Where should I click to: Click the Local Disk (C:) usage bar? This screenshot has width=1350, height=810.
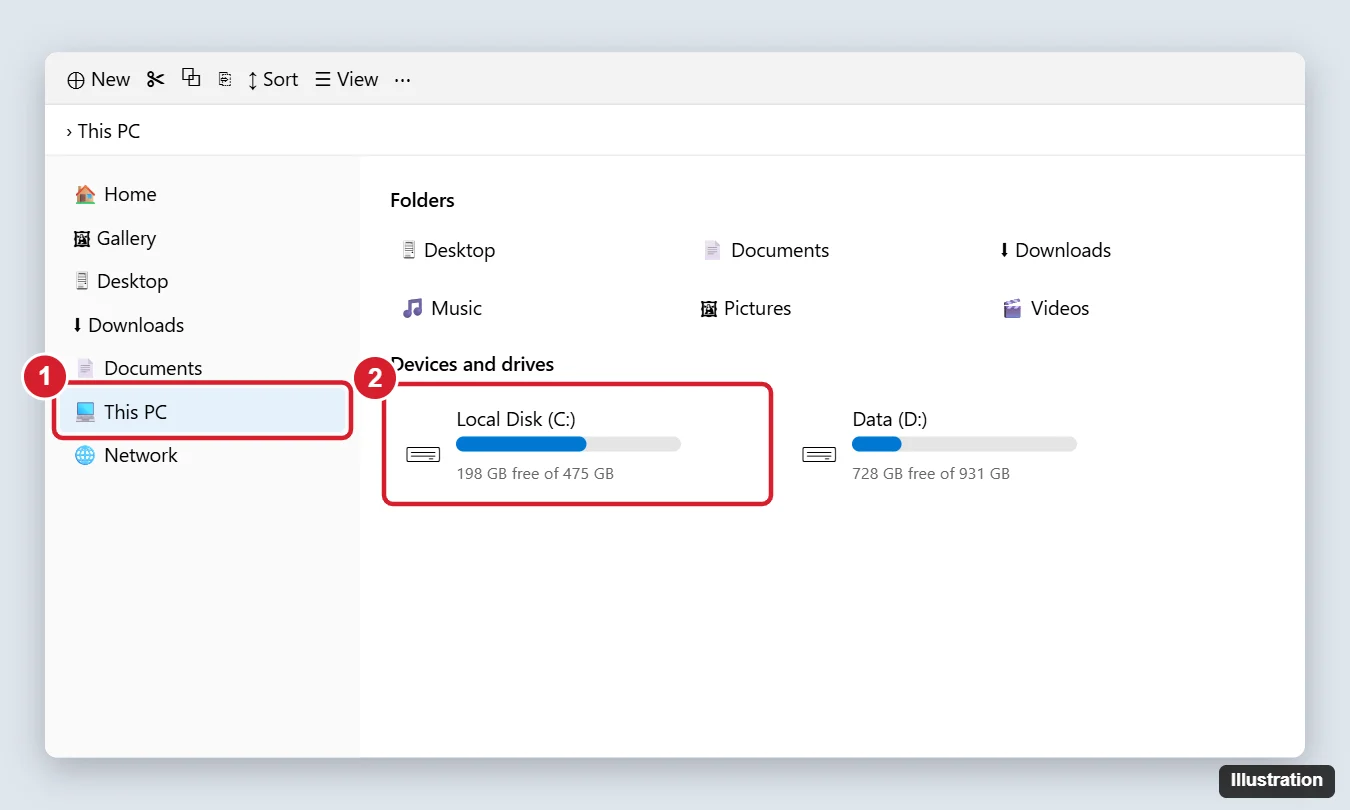(x=568, y=444)
